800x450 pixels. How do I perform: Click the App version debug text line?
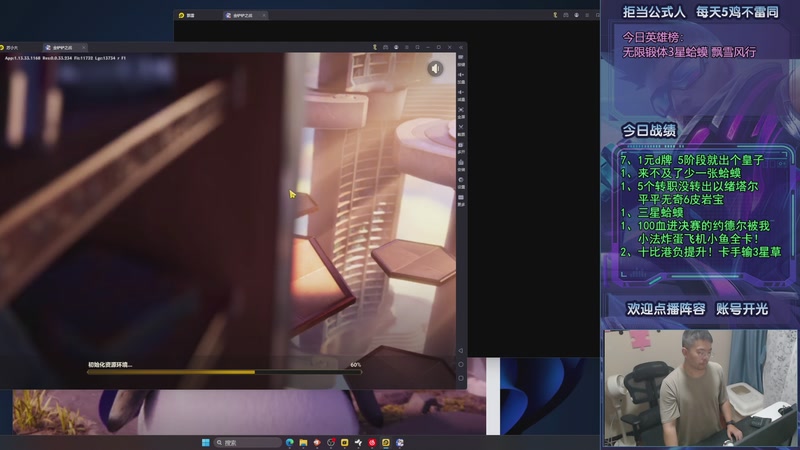click(x=65, y=58)
